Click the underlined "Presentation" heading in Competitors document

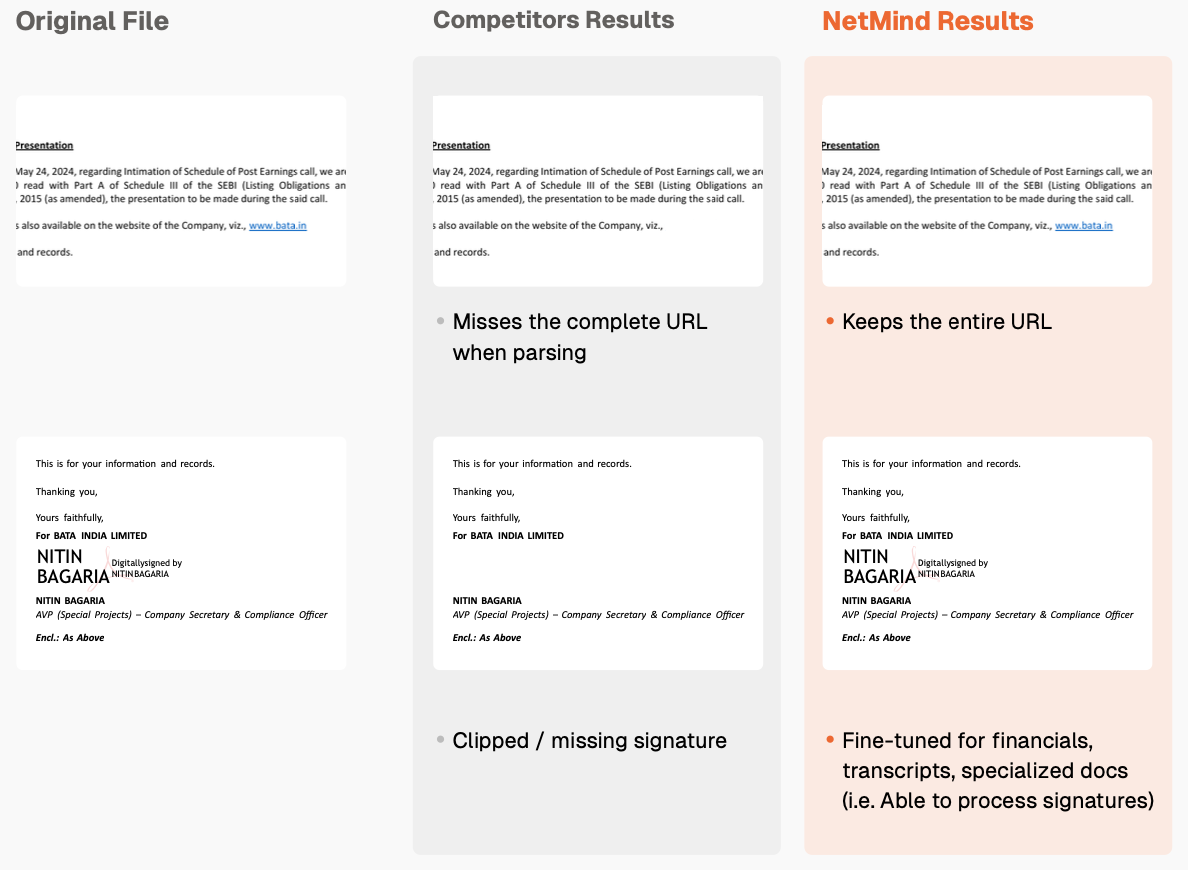[461, 146]
